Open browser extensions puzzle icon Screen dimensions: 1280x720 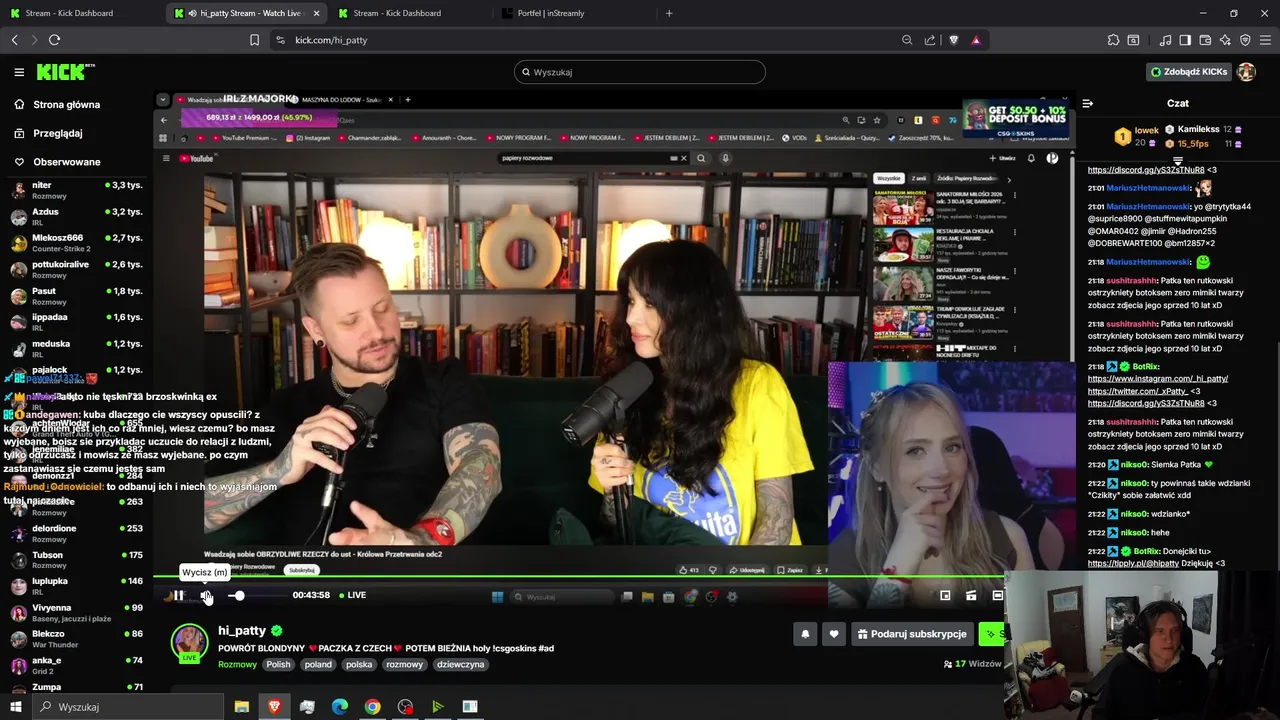tap(1113, 40)
